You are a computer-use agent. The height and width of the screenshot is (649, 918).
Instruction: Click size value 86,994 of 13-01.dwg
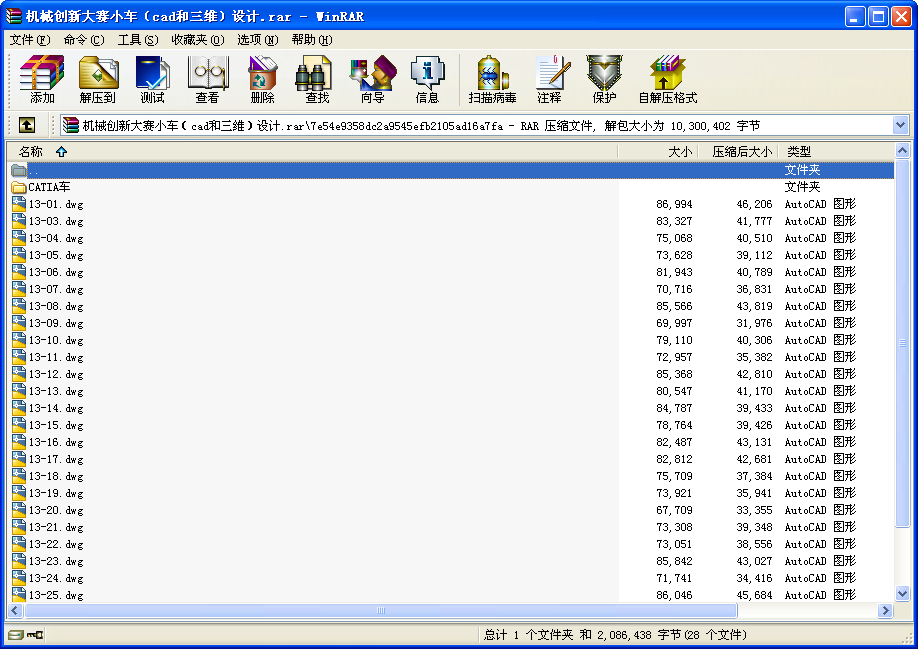pos(674,204)
